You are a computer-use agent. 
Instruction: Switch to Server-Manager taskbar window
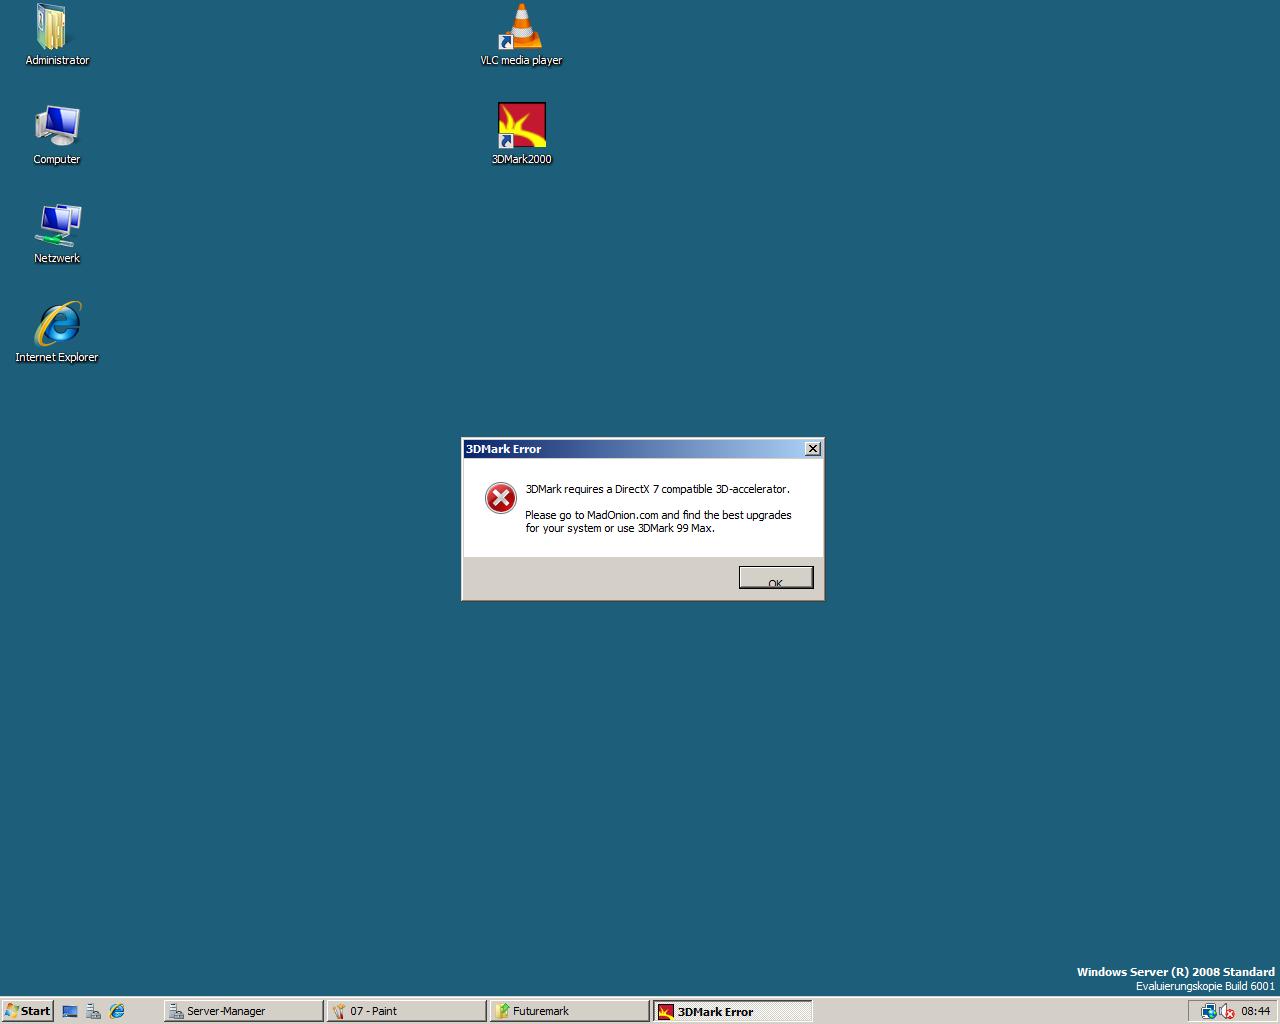click(x=243, y=1011)
